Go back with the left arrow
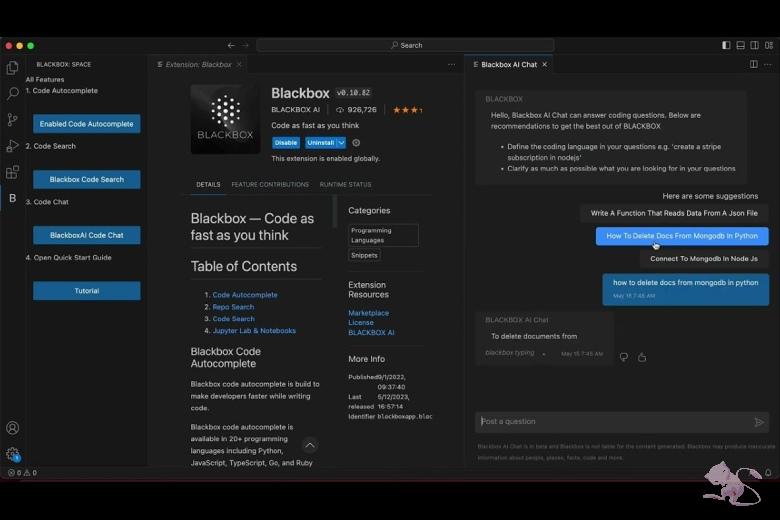 click(x=231, y=45)
